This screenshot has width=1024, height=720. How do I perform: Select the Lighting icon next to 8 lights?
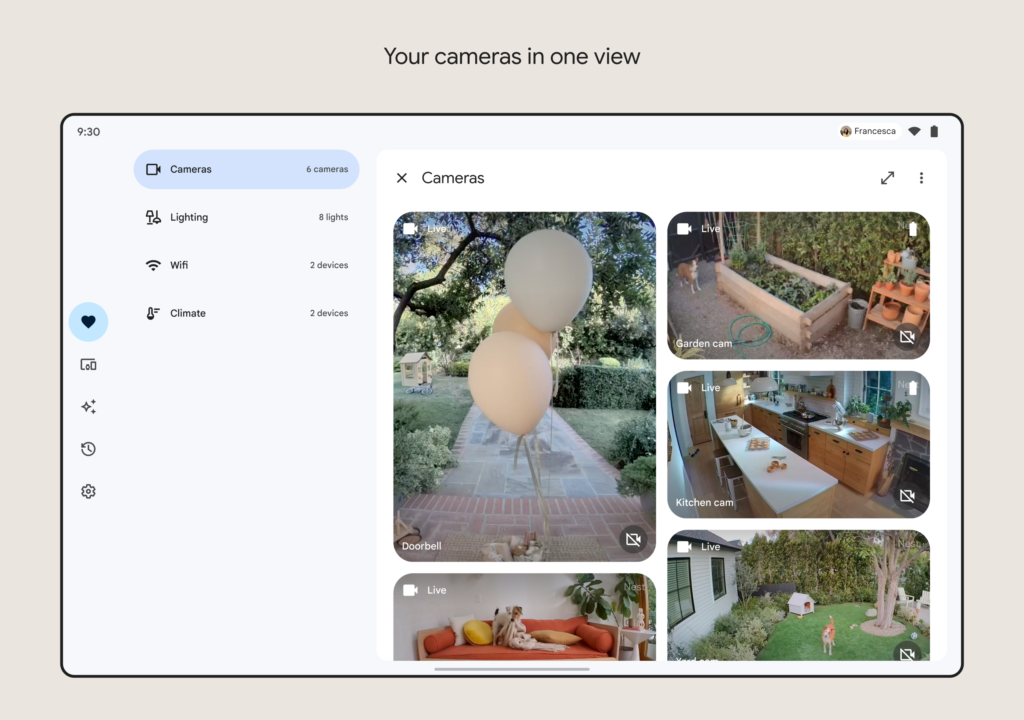pyautogui.click(x=155, y=217)
